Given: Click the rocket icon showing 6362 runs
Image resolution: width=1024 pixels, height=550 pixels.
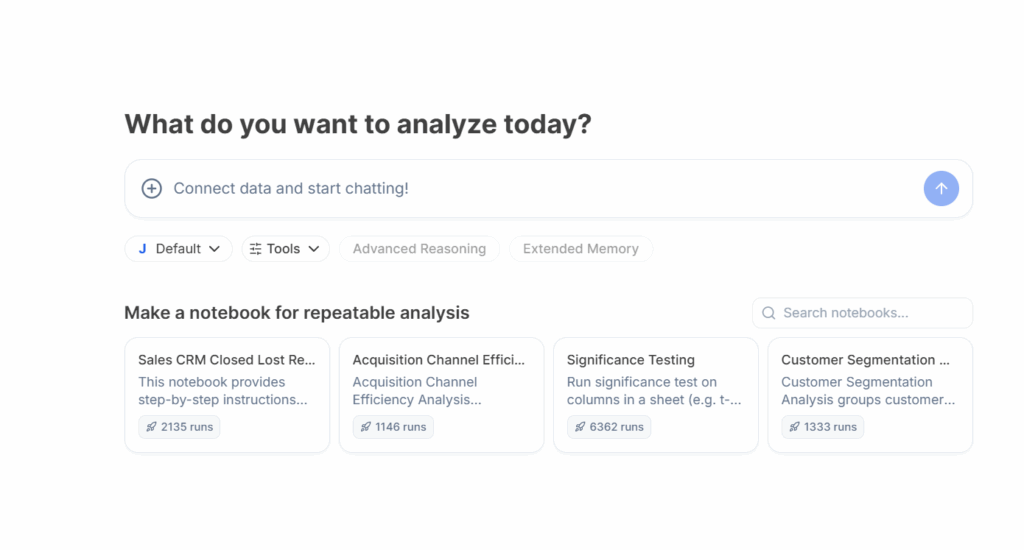Looking at the screenshot, I should (580, 427).
